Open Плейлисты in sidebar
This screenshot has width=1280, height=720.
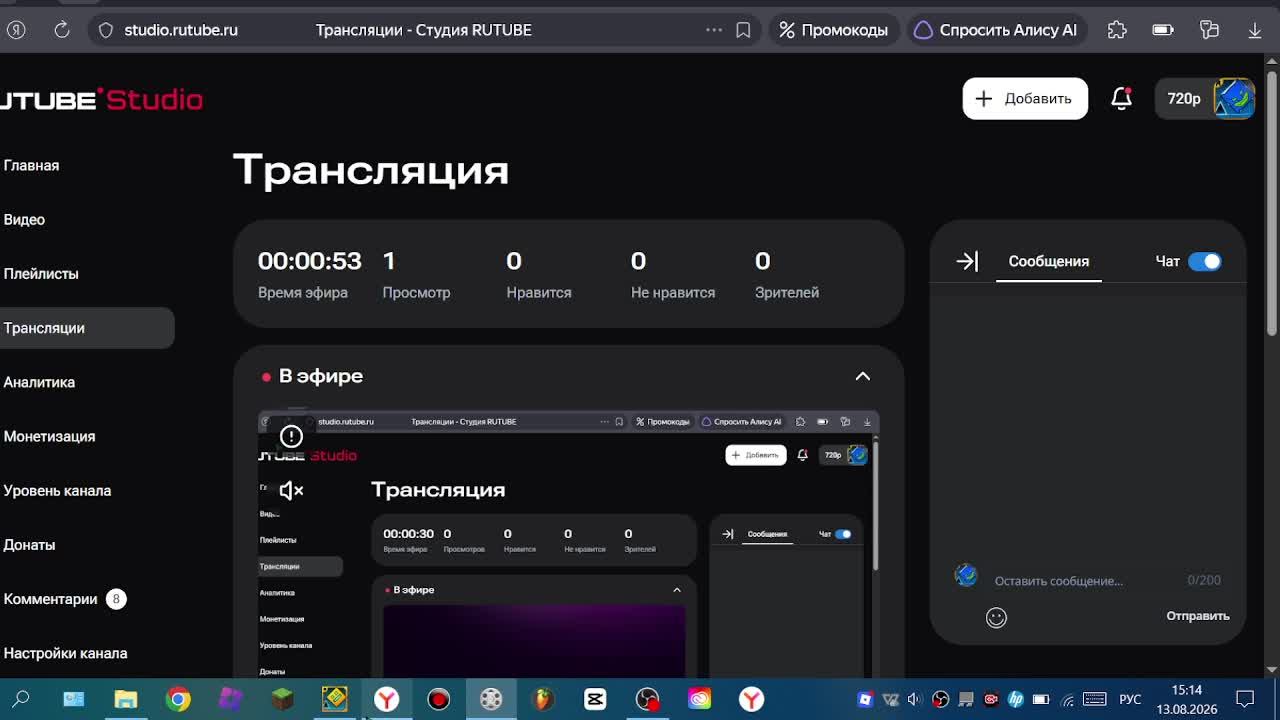(x=41, y=273)
